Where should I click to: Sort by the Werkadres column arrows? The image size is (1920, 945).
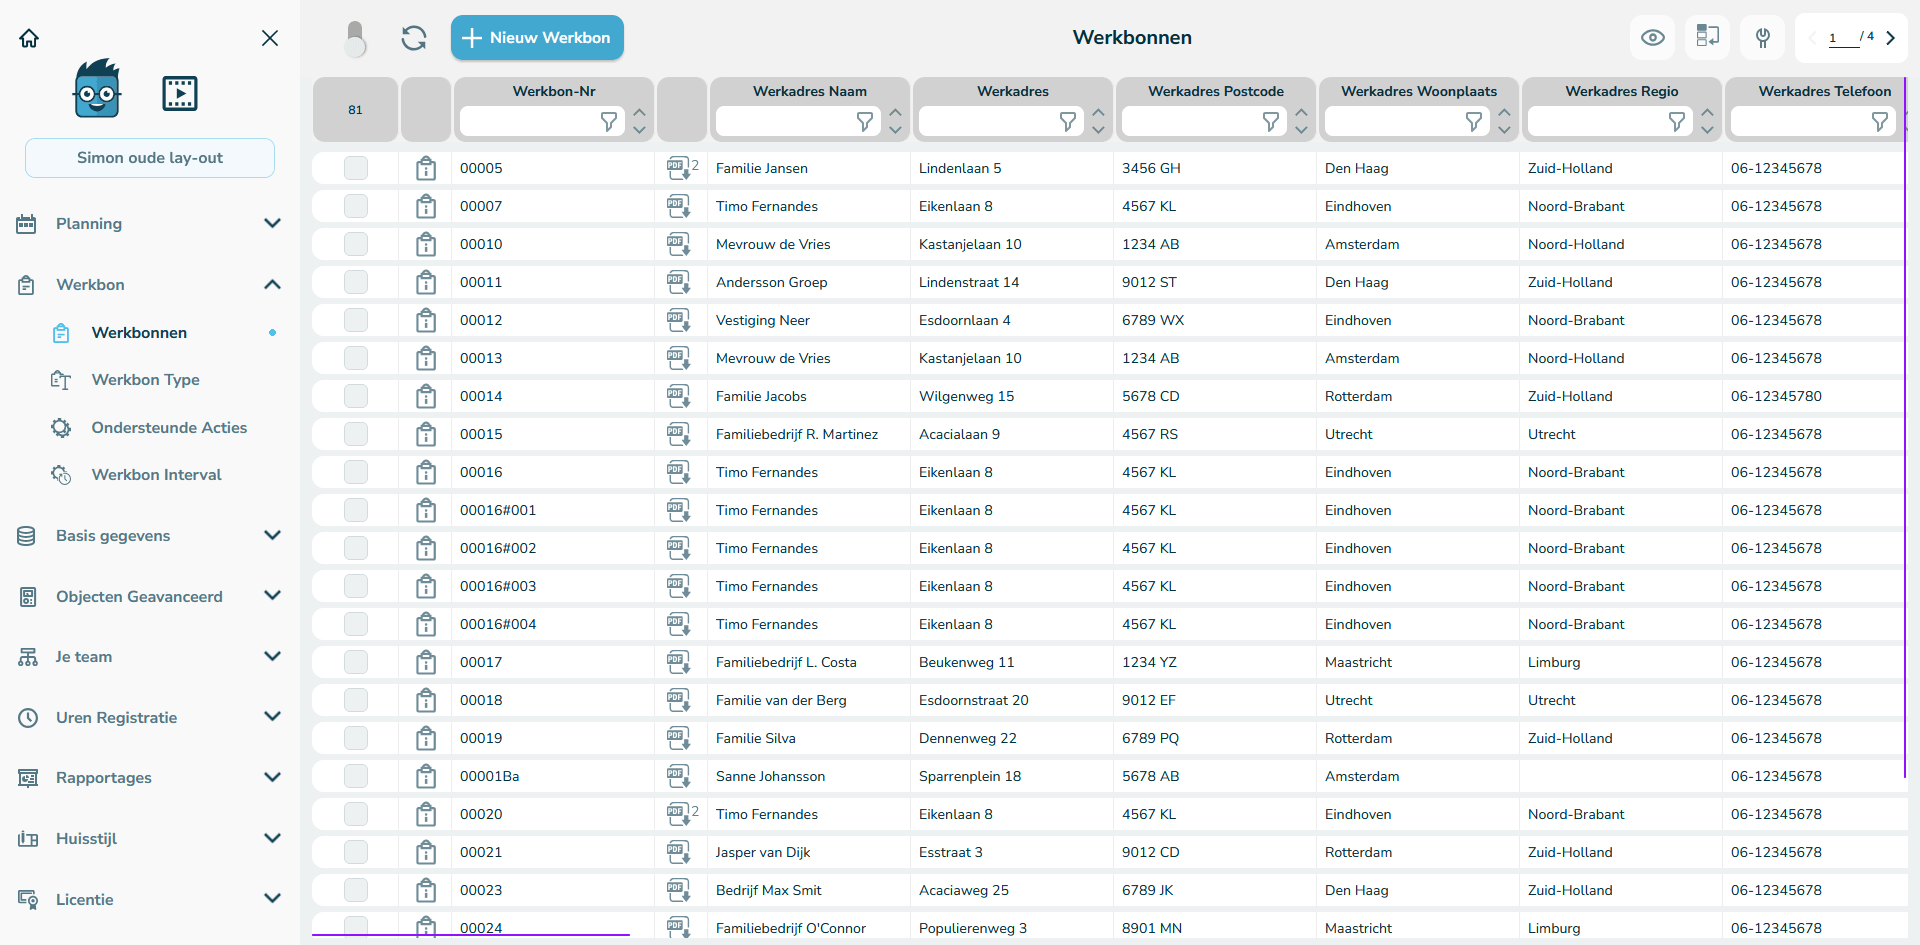tap(1098, 121)
